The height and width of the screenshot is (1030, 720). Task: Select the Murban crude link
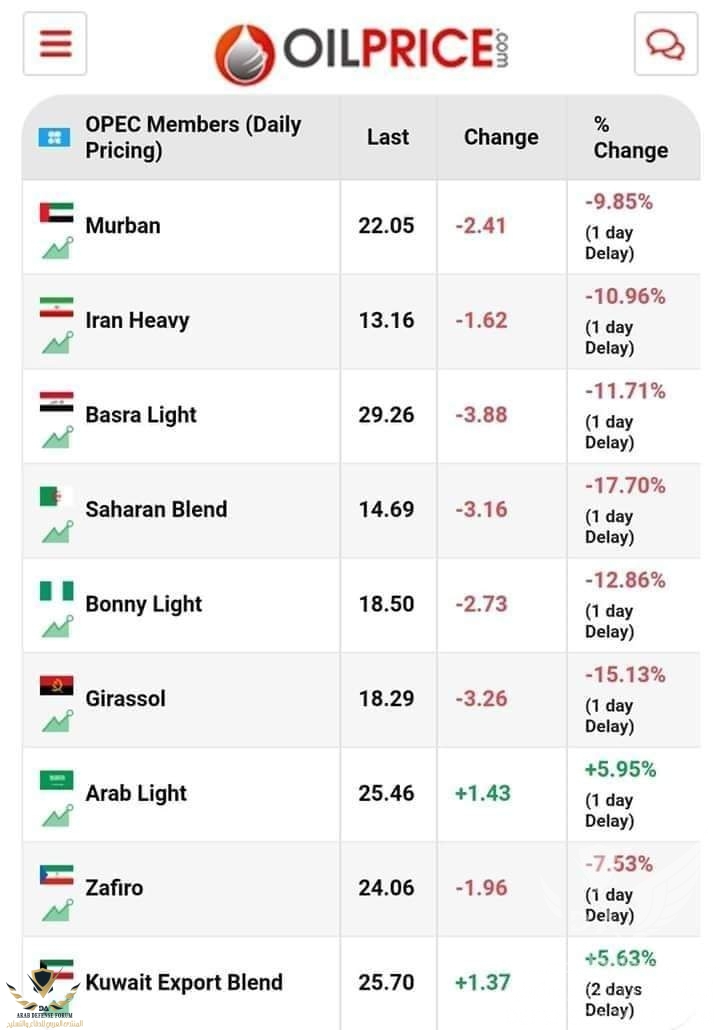pos(123,225)
